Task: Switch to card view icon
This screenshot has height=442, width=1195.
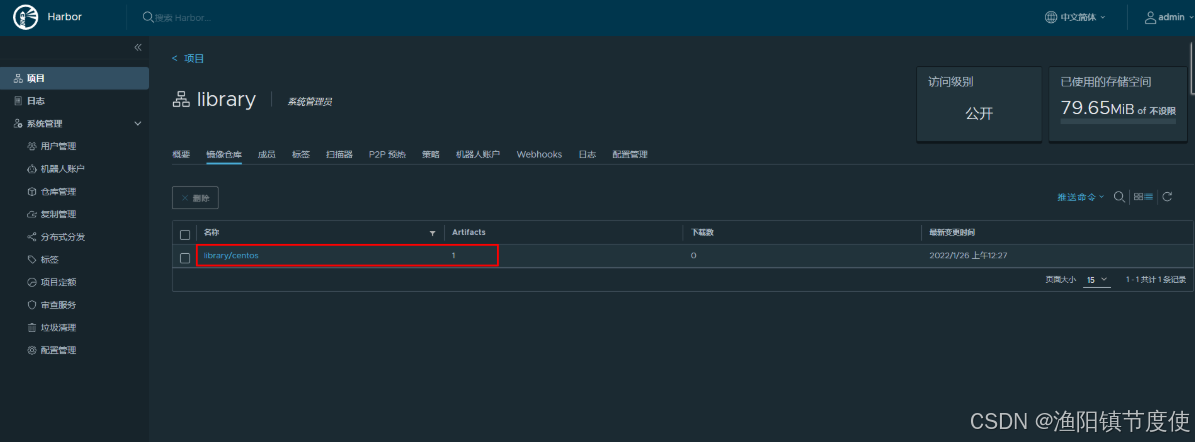Action: [1138, 197]
